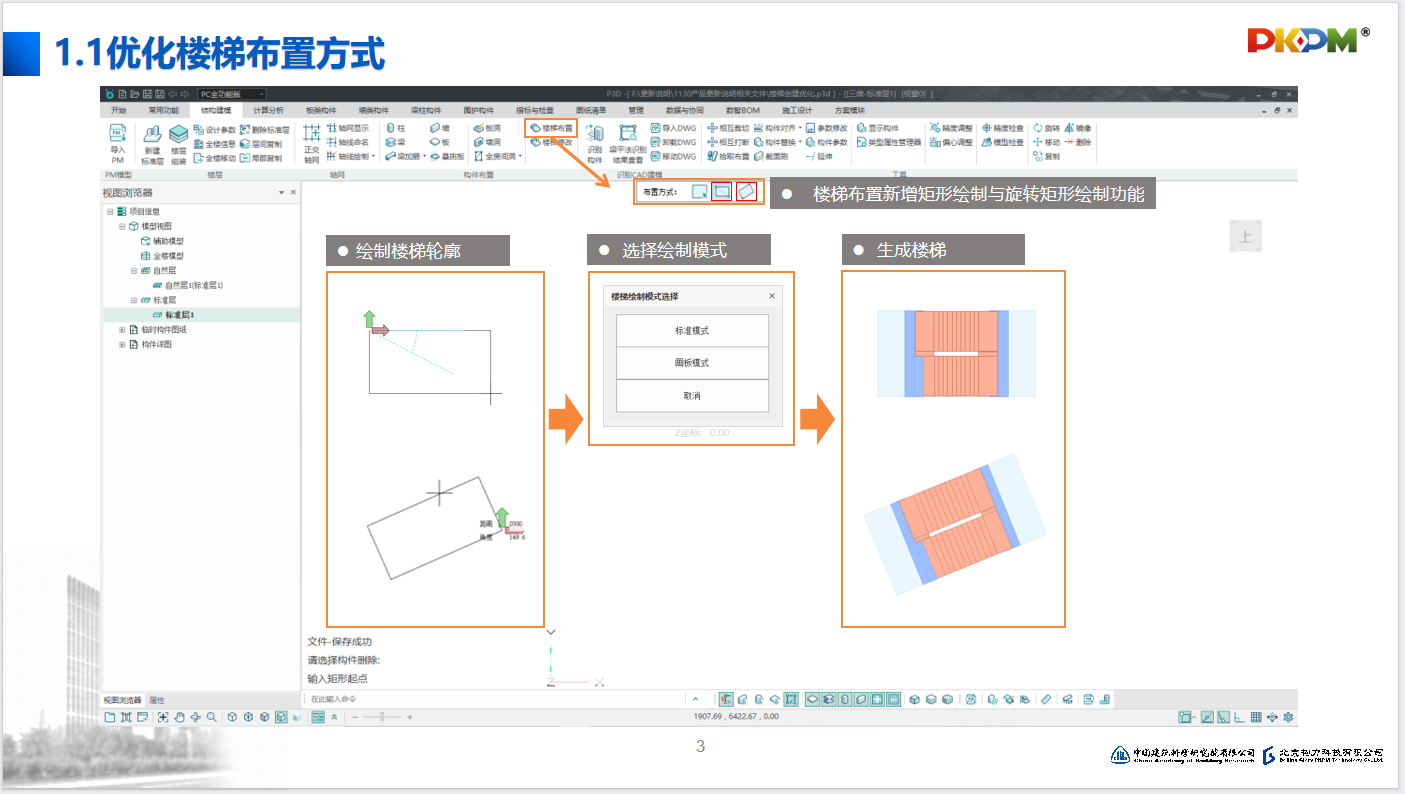Open the 指标与检查 tab
Screen dimensions: 1405x794
(533, 110)
